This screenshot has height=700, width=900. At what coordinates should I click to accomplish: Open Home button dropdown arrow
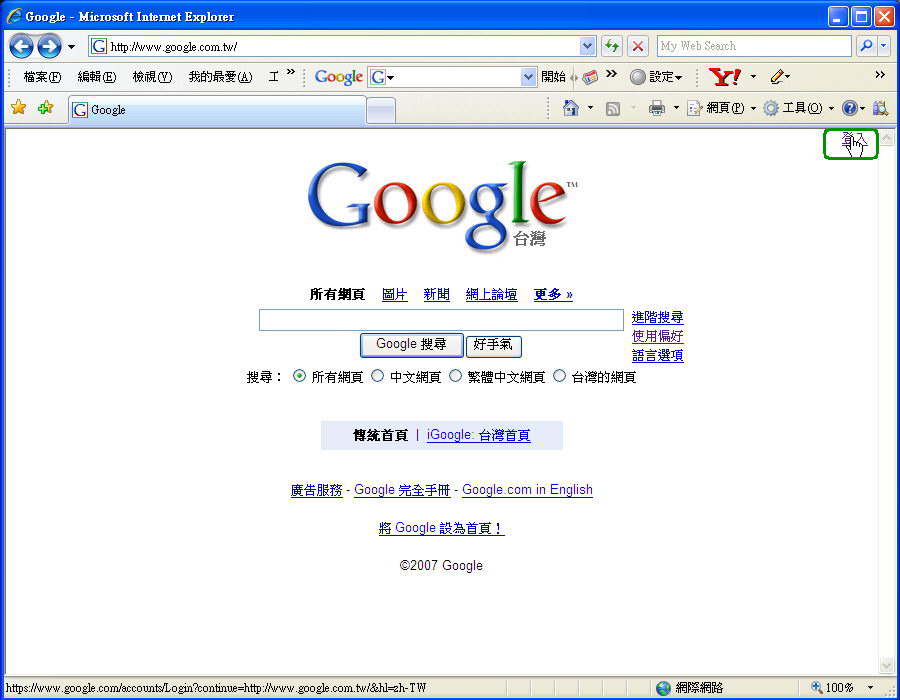click(591, 108)
